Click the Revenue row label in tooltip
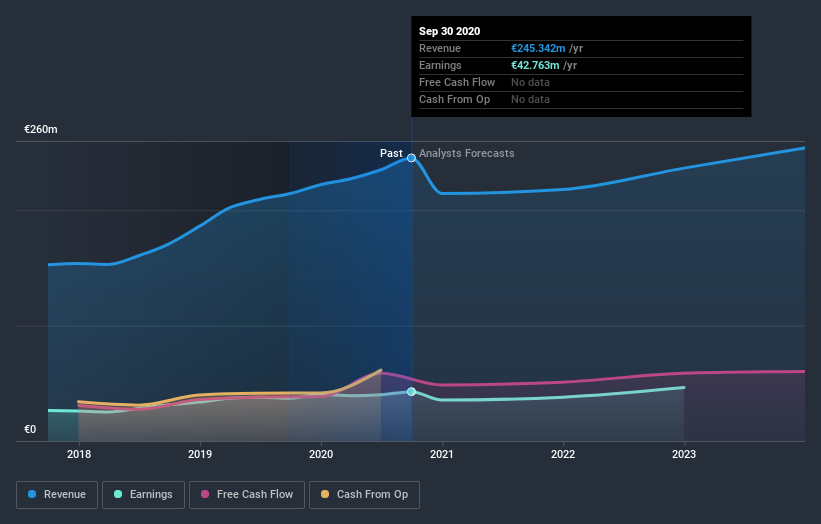This screenshot has height=524, width=821. pos(440,48)
